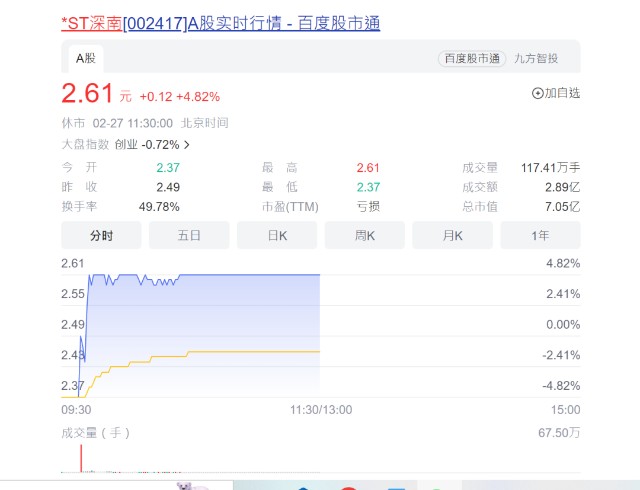Screen dimensions: 640x490
Task: Click the 11:30/13:00 time axis label
Action: [321, 410]
